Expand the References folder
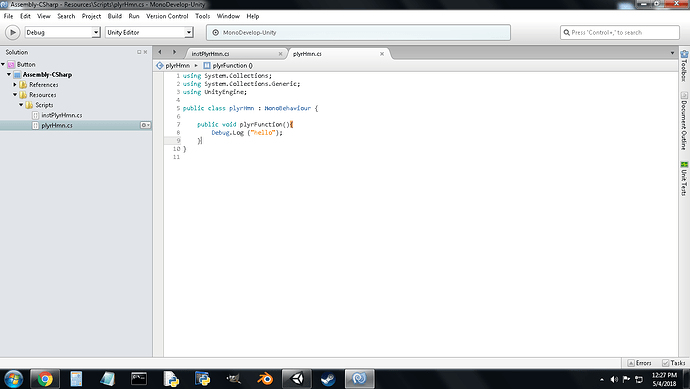Viewport: 690px width, 389px height. [15, 84]
